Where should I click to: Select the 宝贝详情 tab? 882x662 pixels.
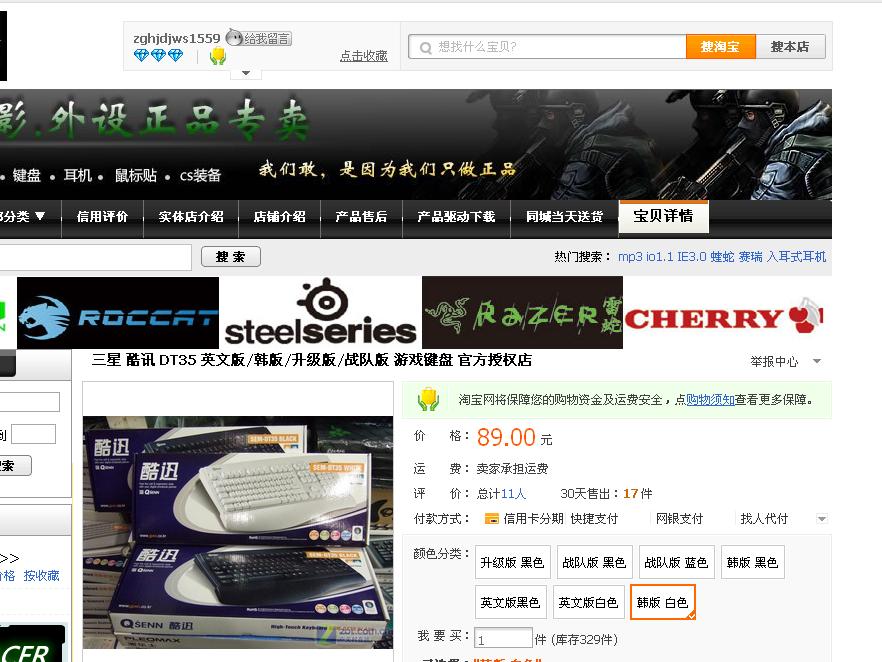663,216
